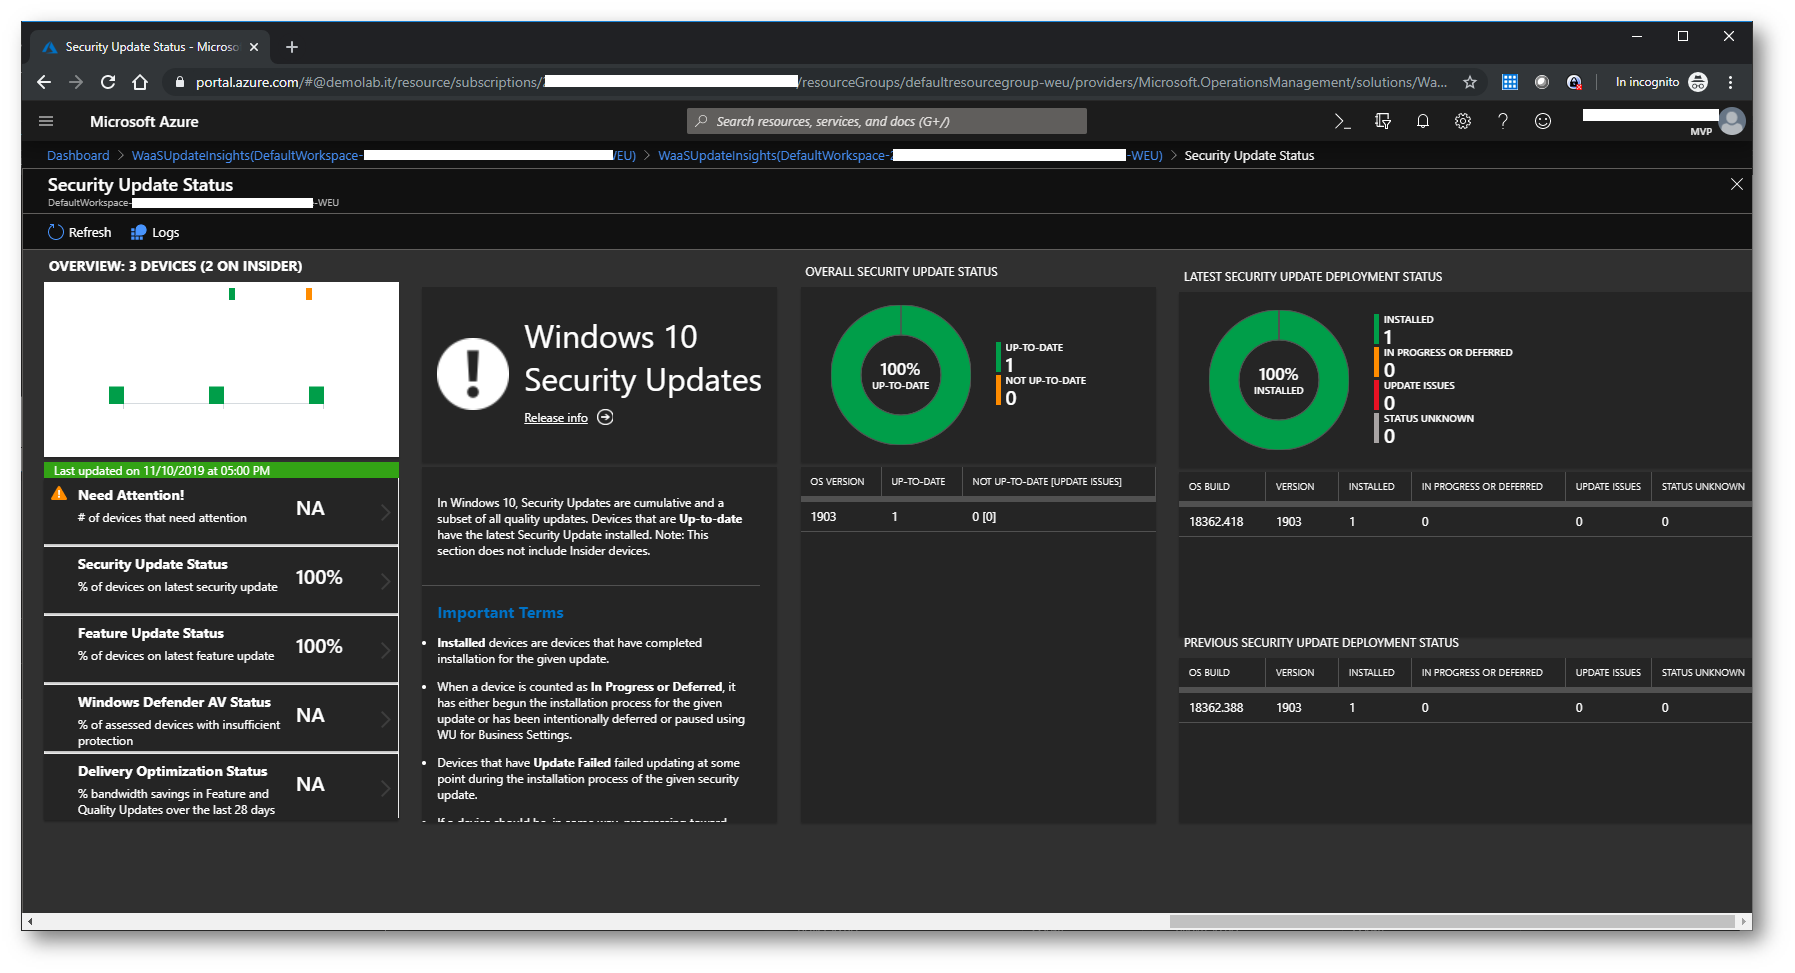Select the UP-TO-DATE legend entry
This screenshot has height=973, width=1795.
pos(1031,357)
